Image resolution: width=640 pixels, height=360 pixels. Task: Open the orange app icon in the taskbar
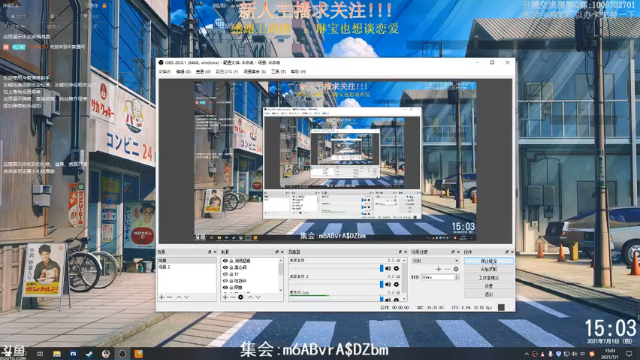tap(138, 353)
